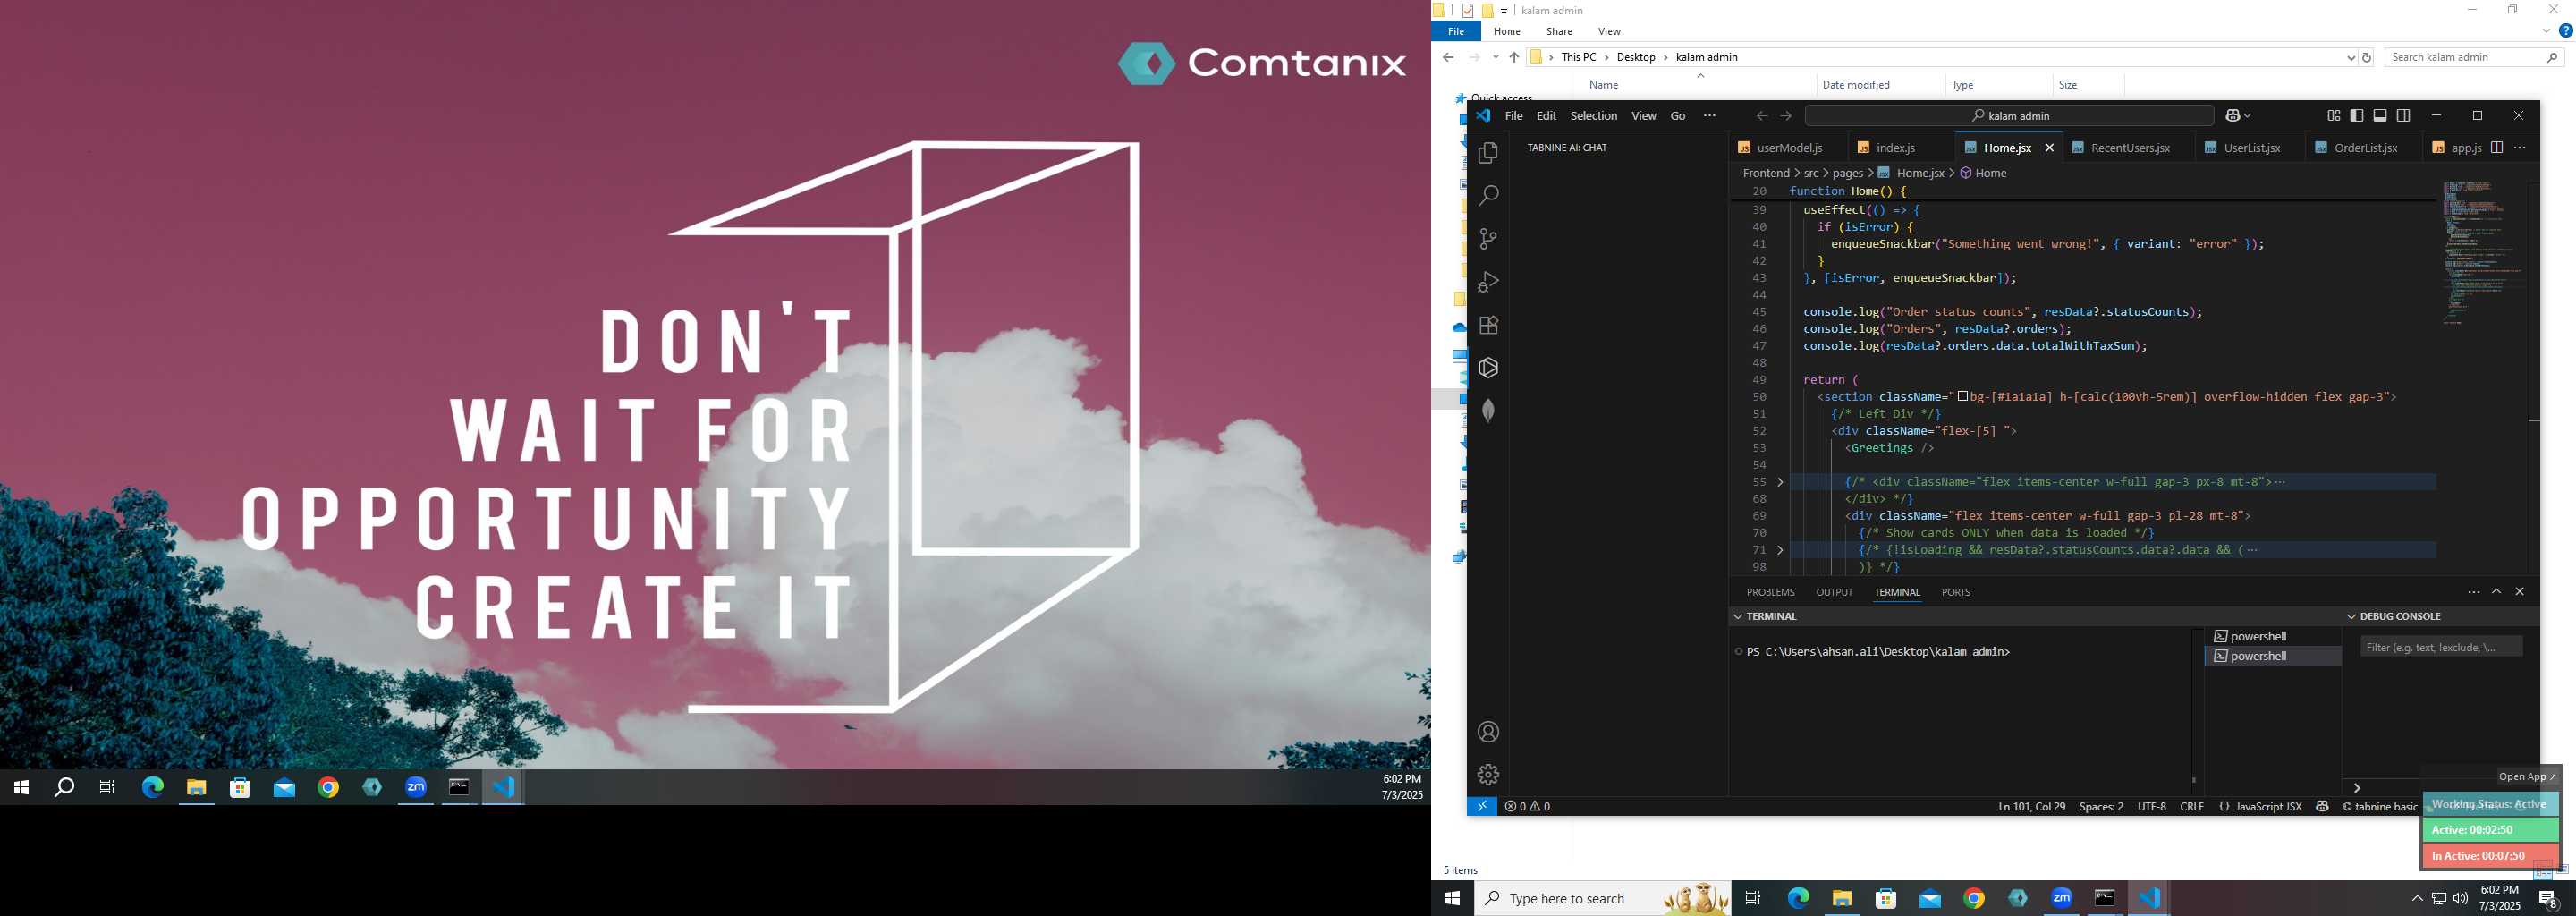Open the Manage gear icon in VS Code

tap(1488, 775)
